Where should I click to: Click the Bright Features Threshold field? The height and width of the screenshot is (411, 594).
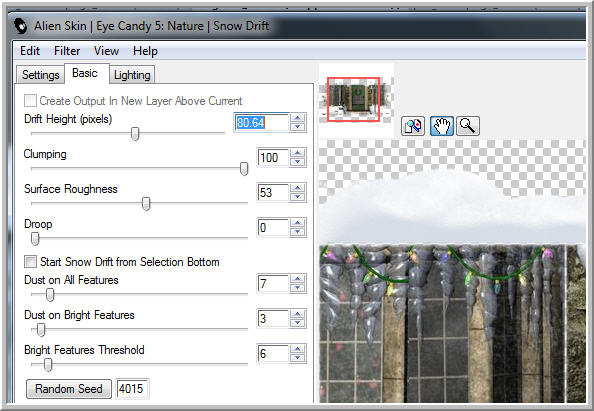273,354
